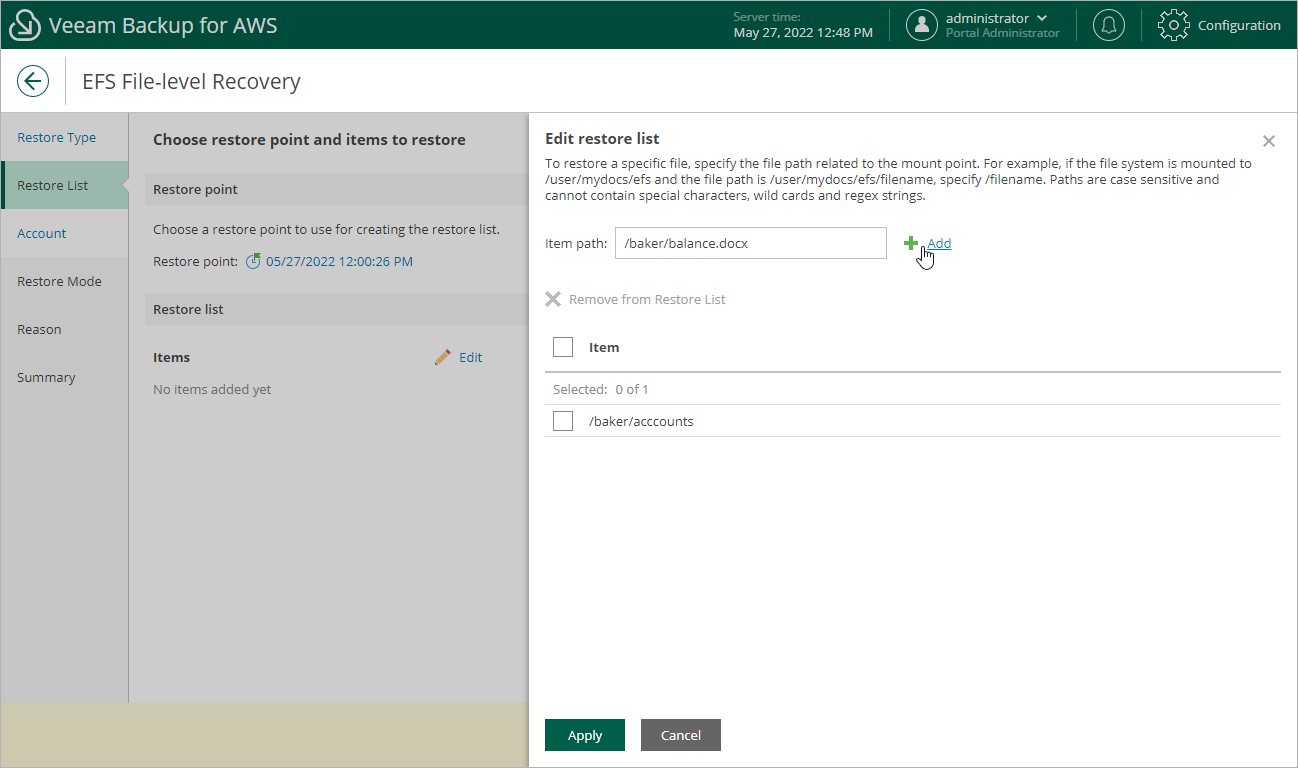Switch to the Summary step

46,377
